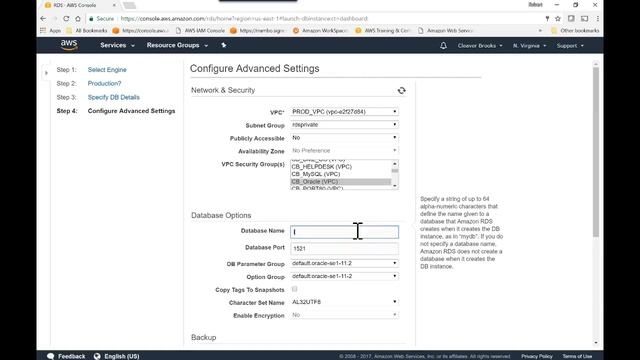Close the RDS AWS Console tab

(x=114, y=5)
